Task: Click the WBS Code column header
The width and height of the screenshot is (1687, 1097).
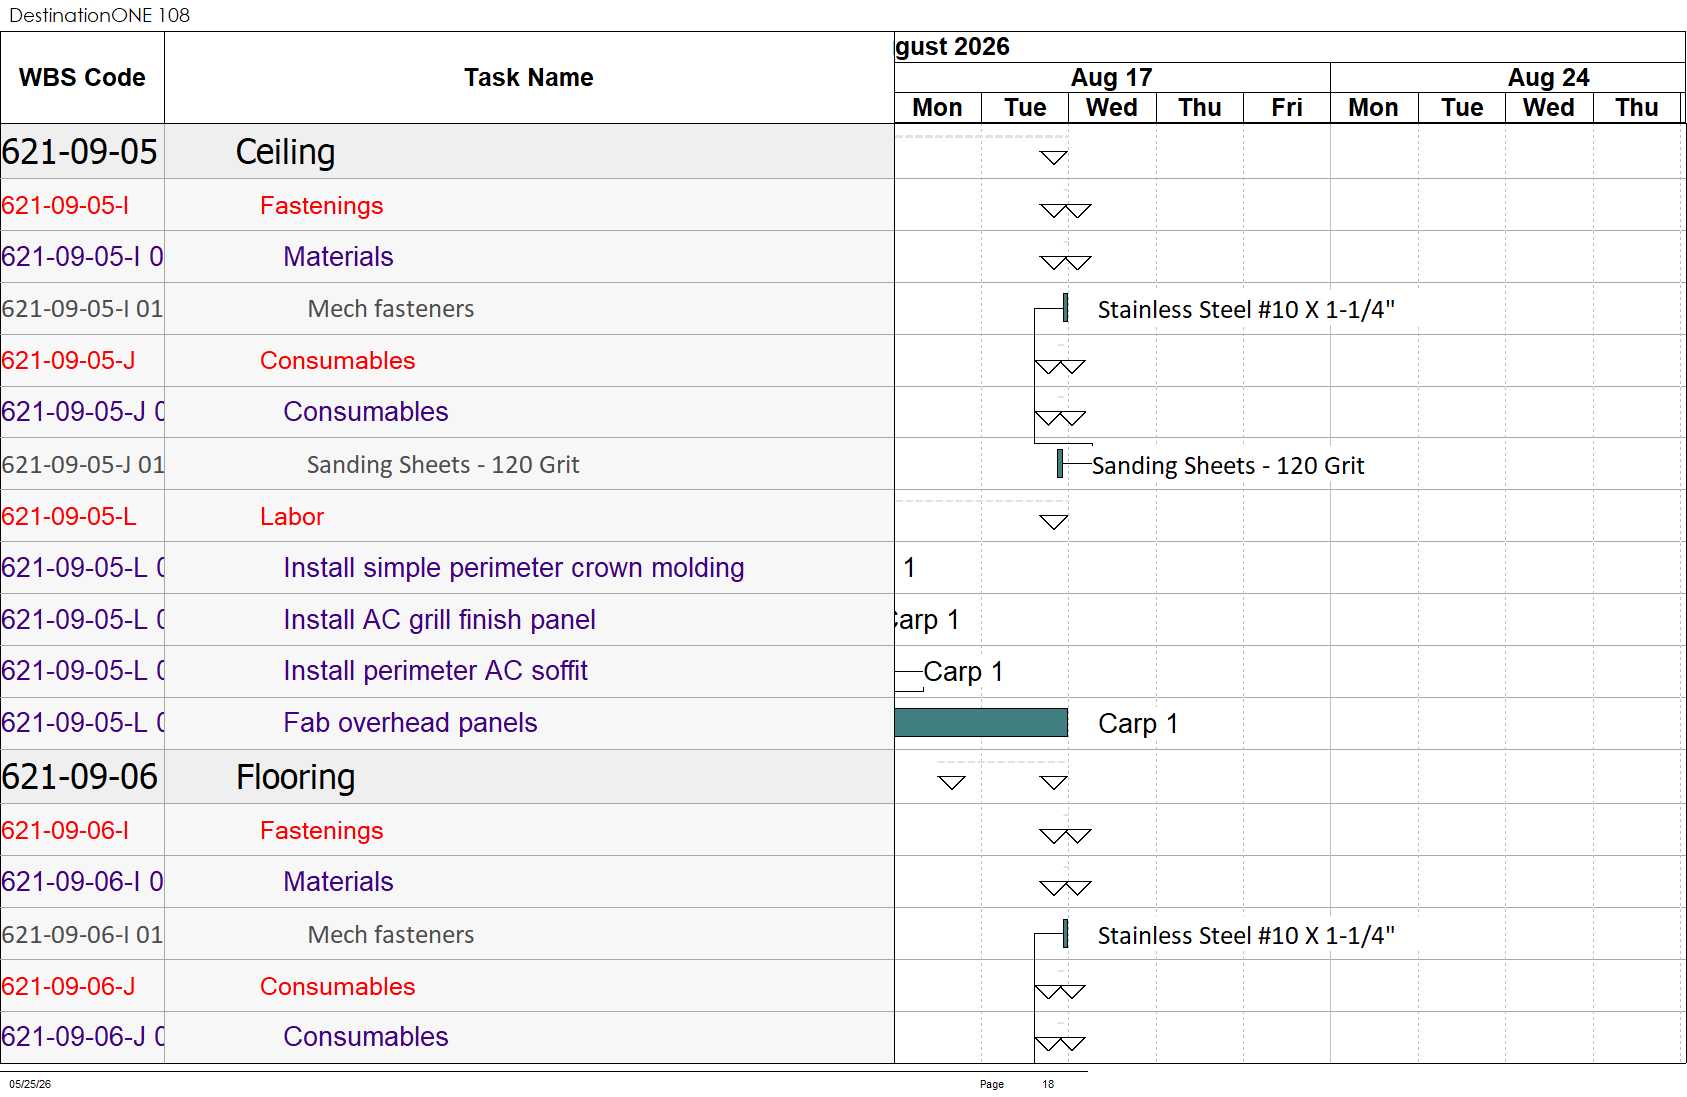Action: pyautogui.click(x=82, y=78)
